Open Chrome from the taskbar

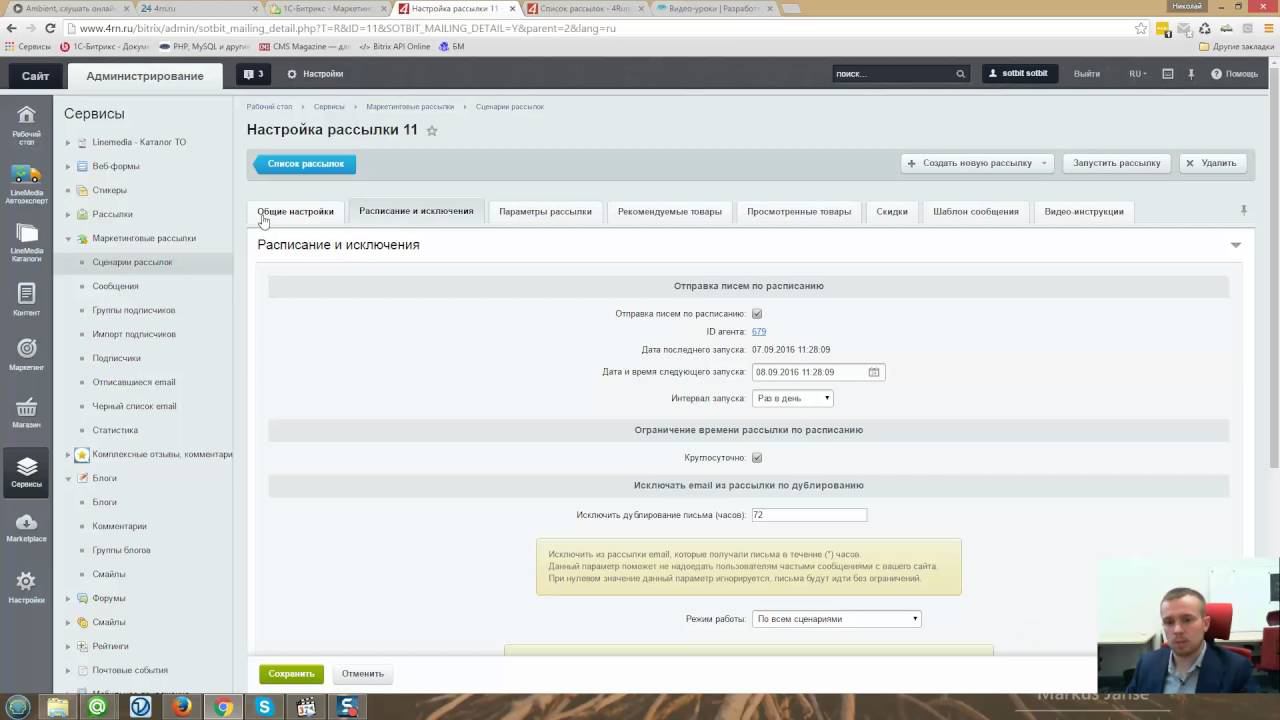pos(223,707)
